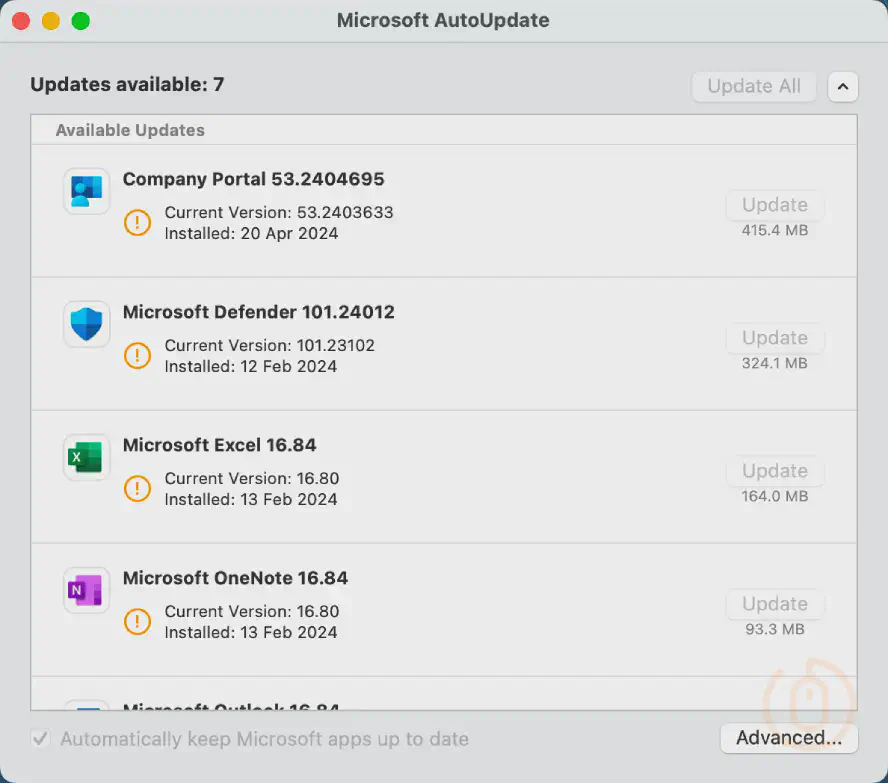The image size is (888, 783).
Task: Click the warning icon beside Defender version
Action: tap(137, 356)
